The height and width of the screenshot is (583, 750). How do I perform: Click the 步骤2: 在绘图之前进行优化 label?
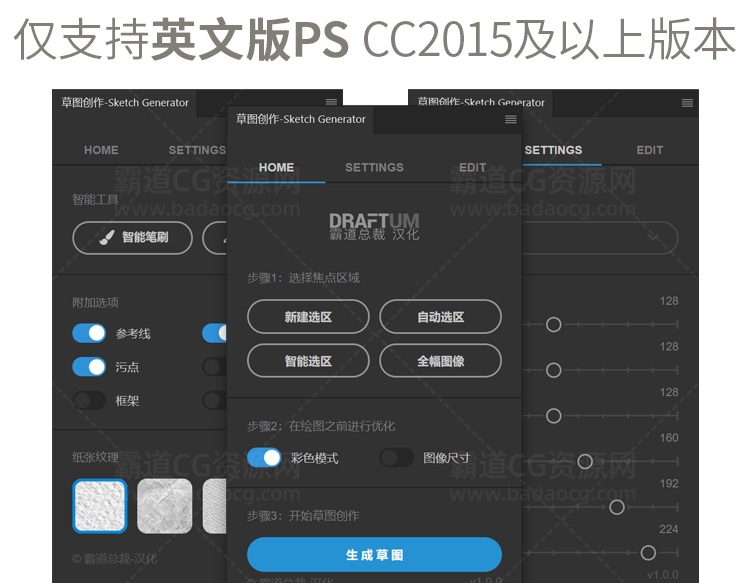click(321, 426)
